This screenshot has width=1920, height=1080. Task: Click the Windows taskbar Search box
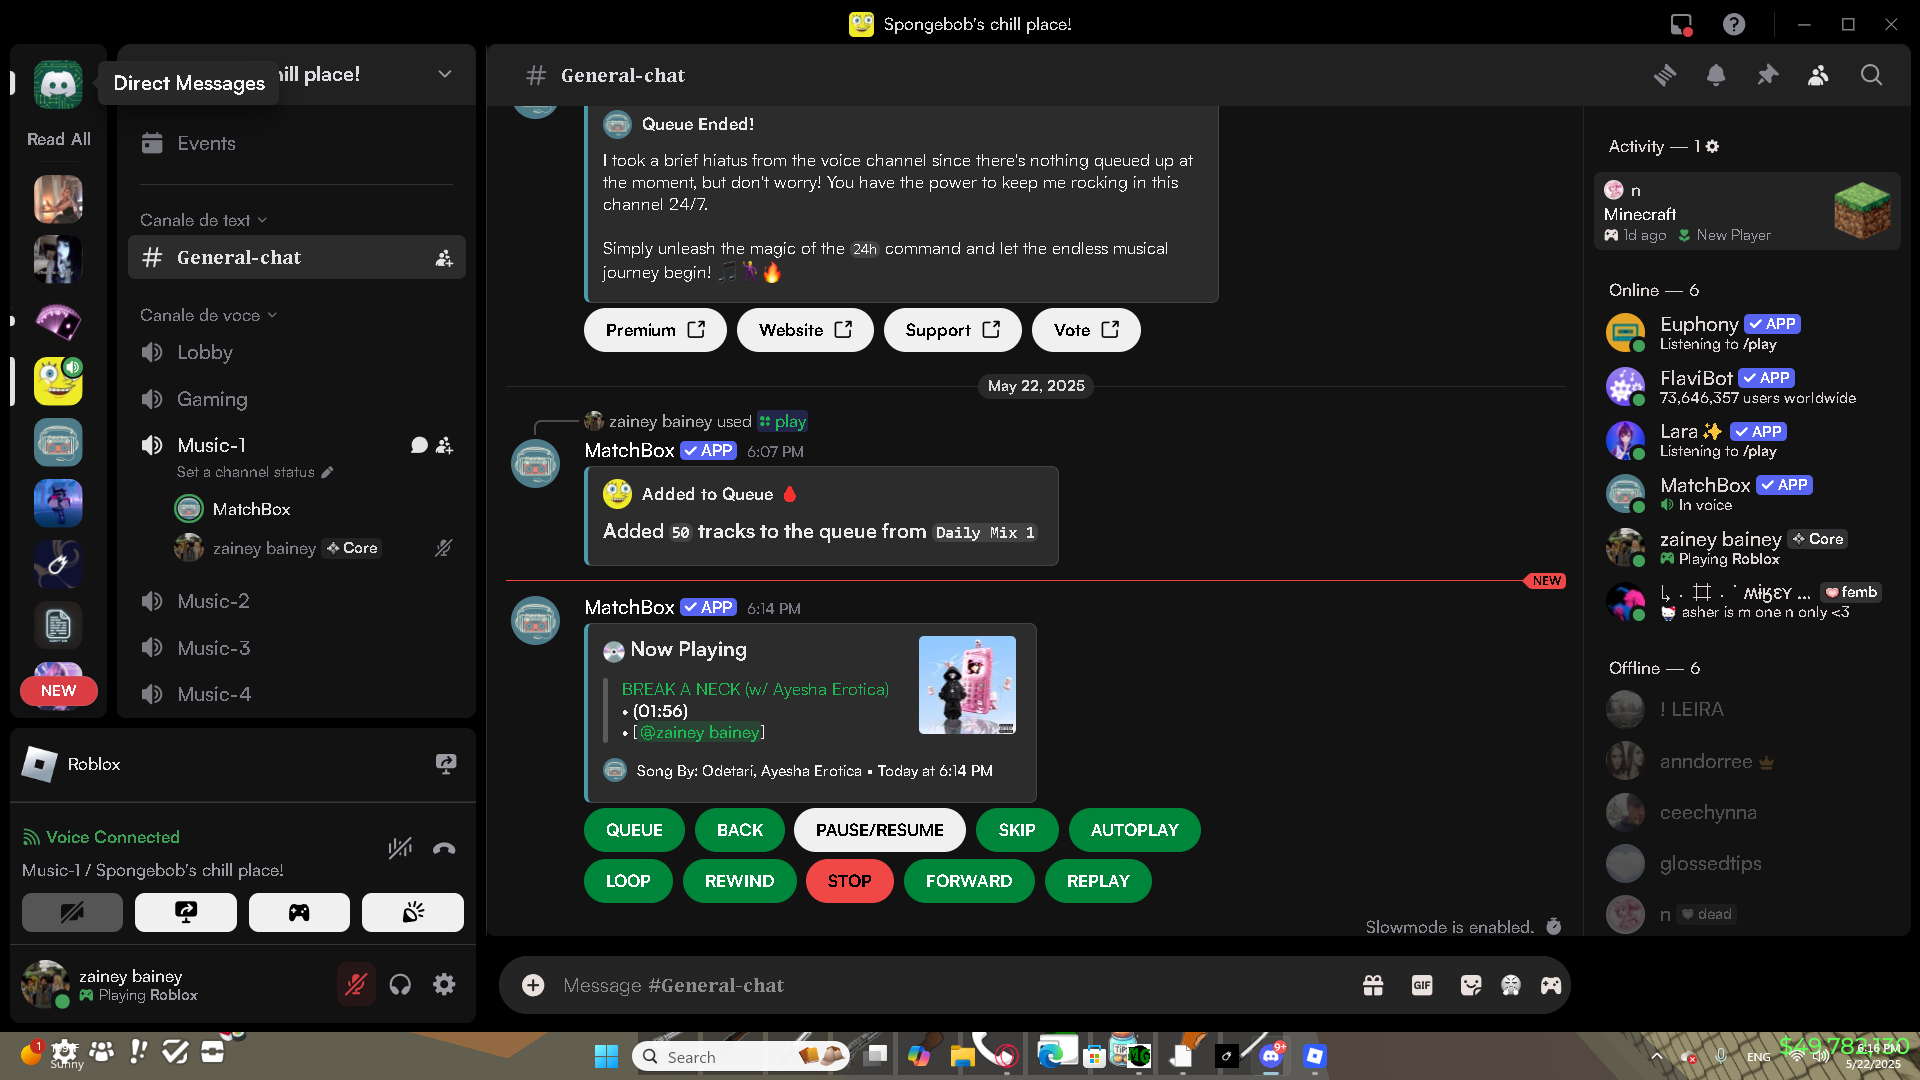[x=742, y=1056]
